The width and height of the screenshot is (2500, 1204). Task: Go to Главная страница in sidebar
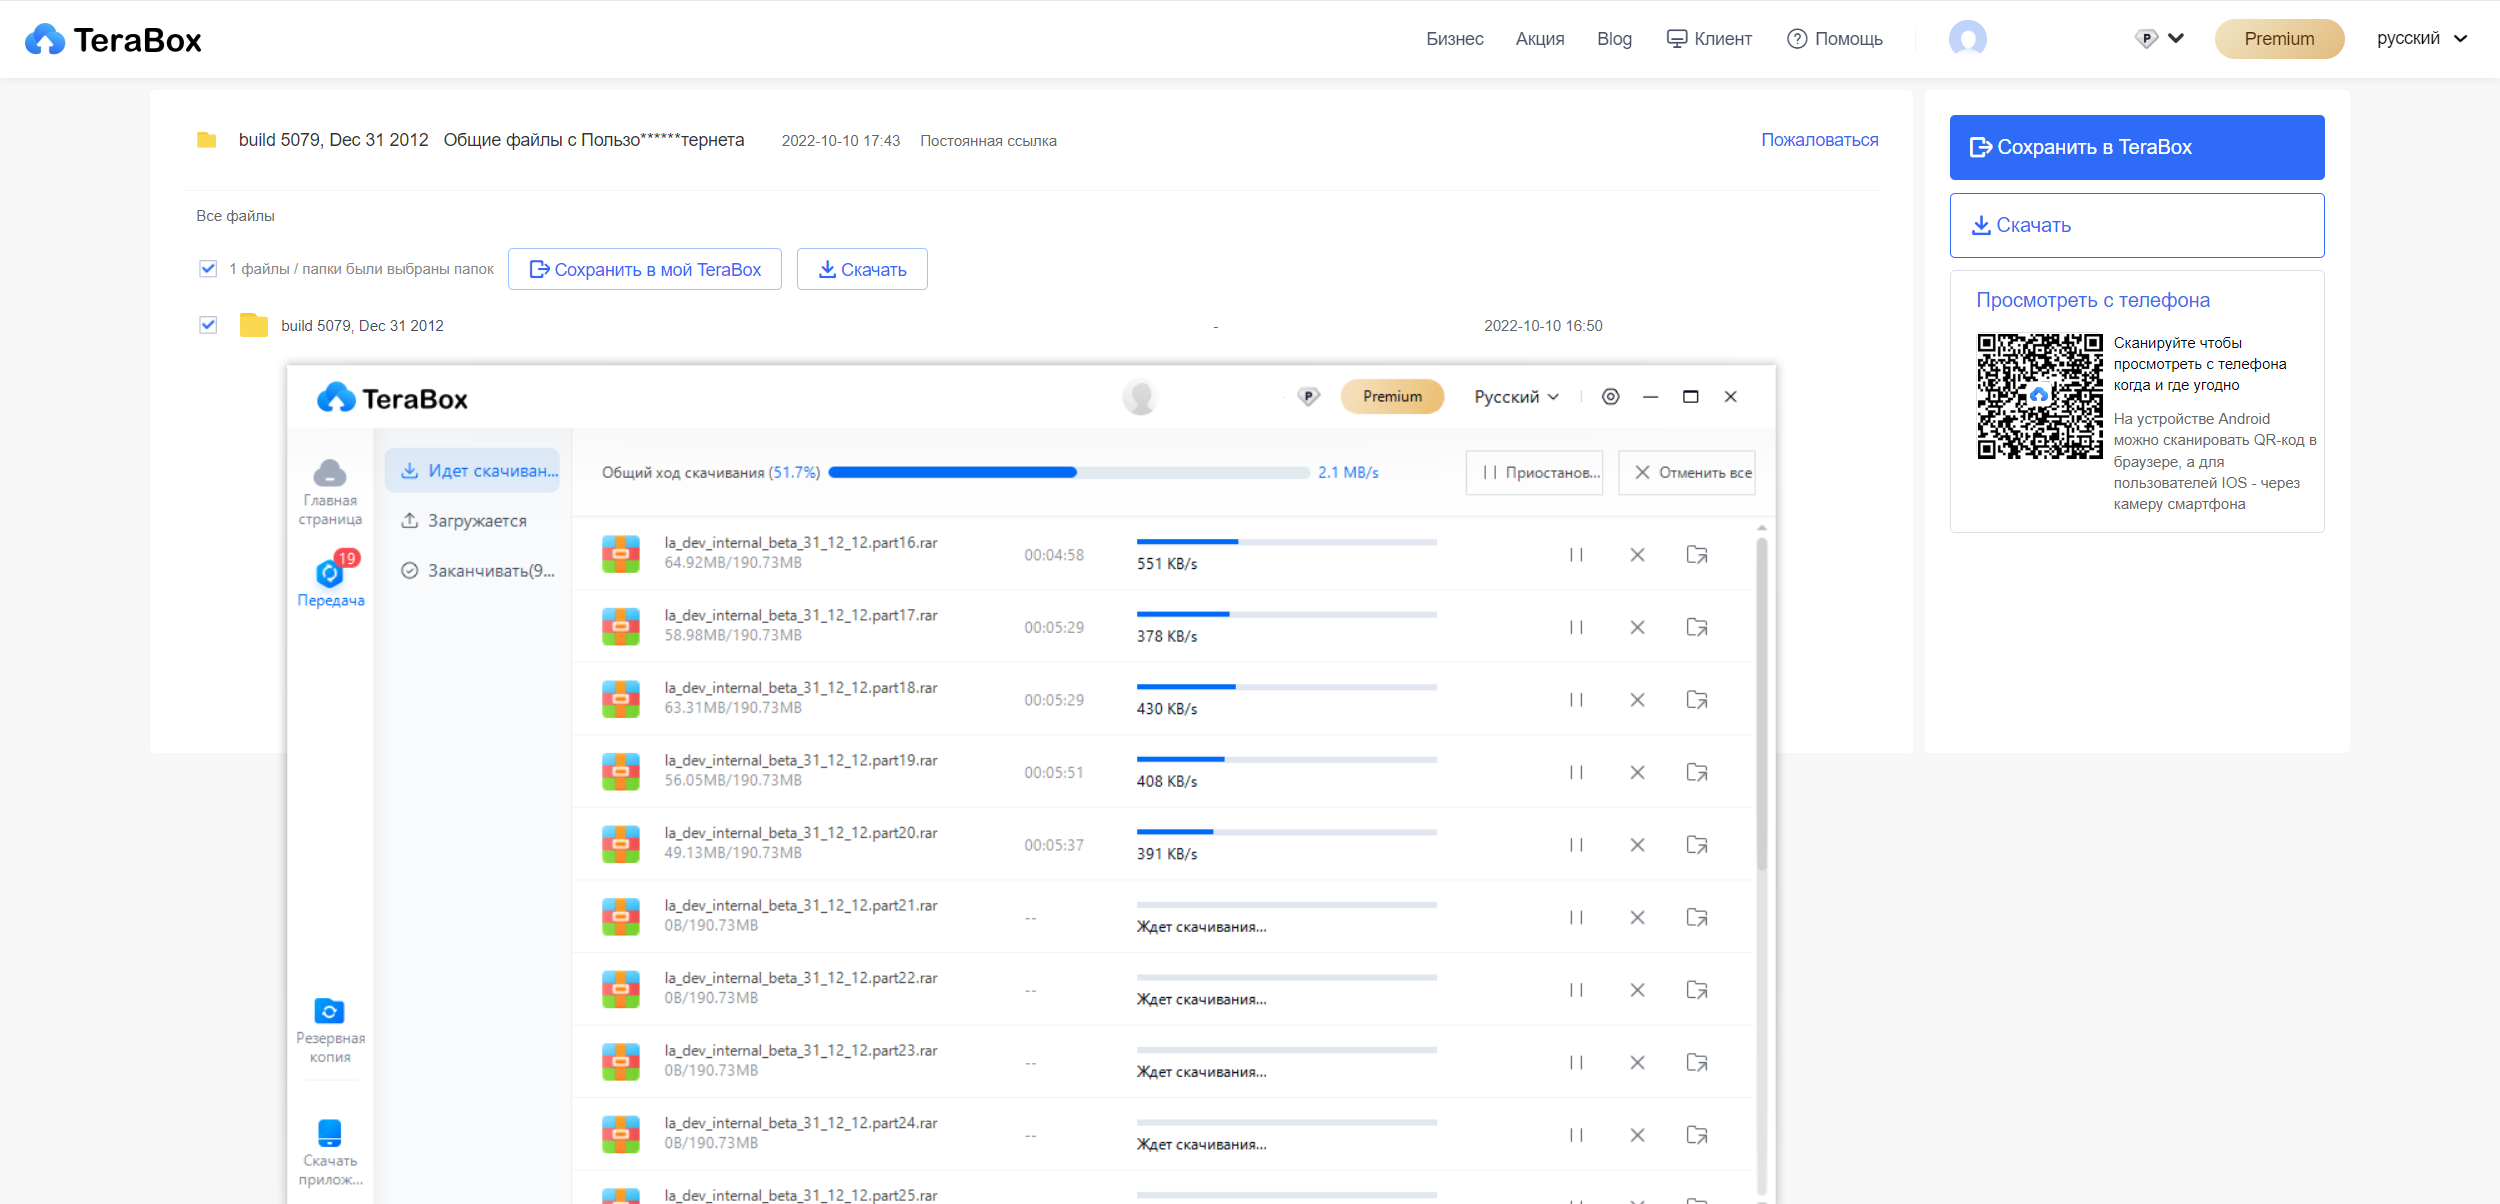pos(330,492)
